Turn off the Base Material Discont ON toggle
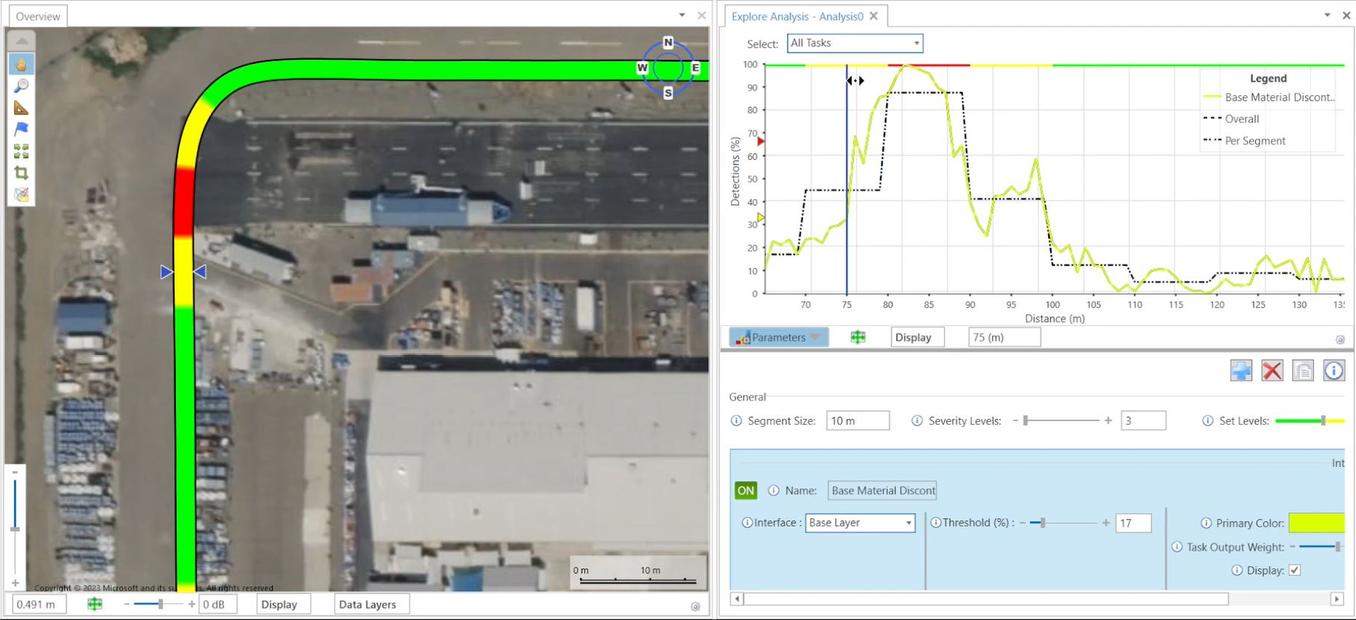 point(745,490)
